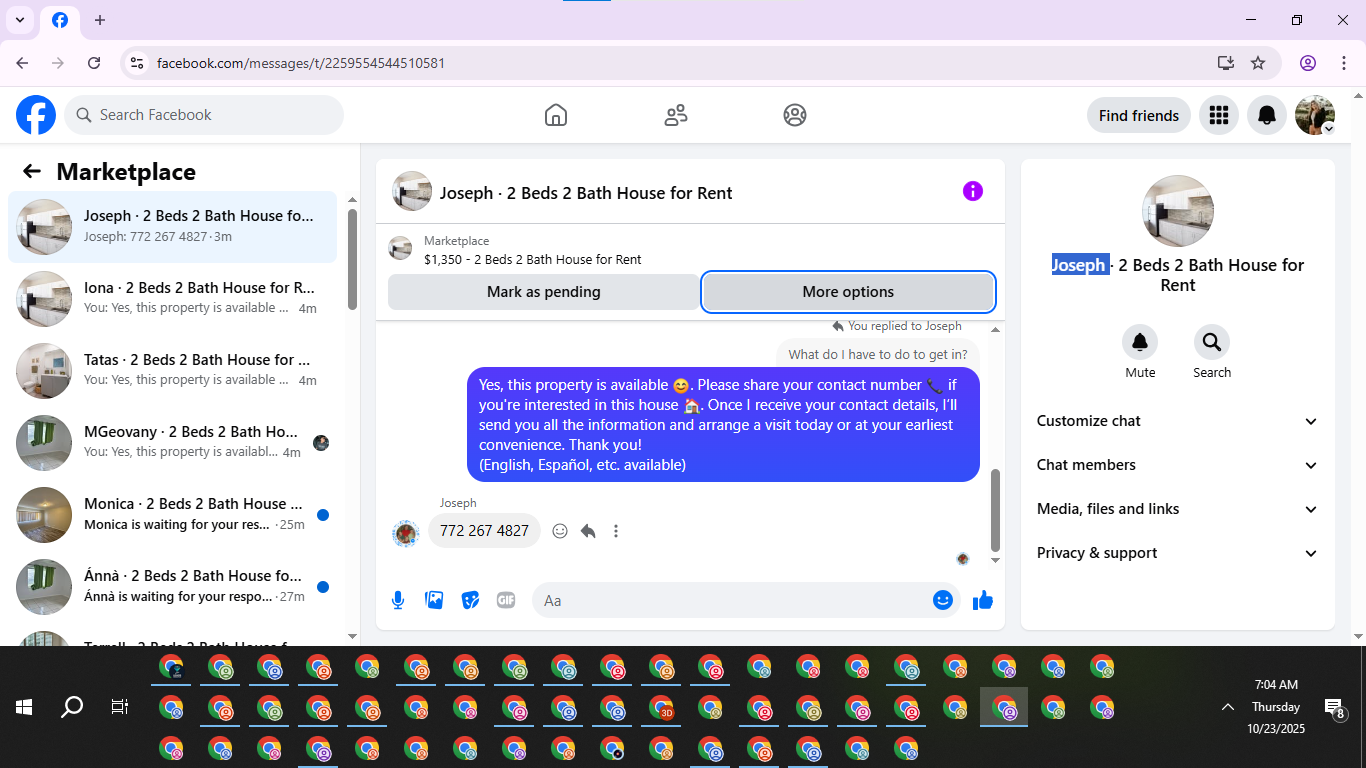Viewport: 1366px width, 768px height.
Task: Show hidden system tray icons
Action: click(1227, 707)
